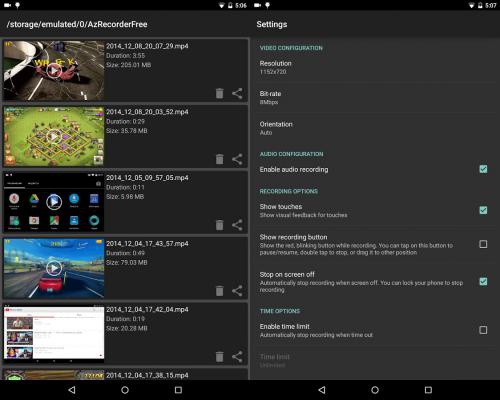The height and width of the screenshot is (400, 500).
Task: Play the 2014_12_08_20_07_29.mp4 thumbnail
Action: [54, 70]
